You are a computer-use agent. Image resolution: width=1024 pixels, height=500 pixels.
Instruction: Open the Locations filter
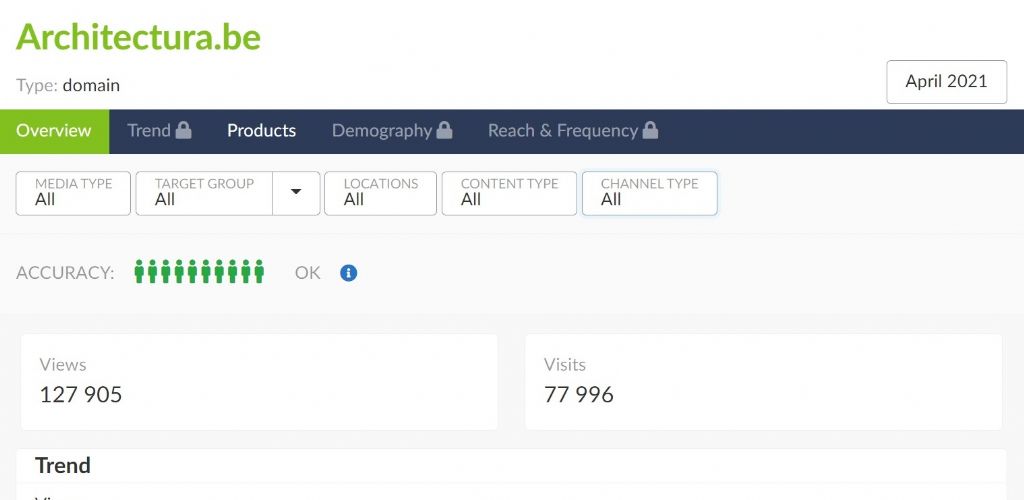pos(380,193)
